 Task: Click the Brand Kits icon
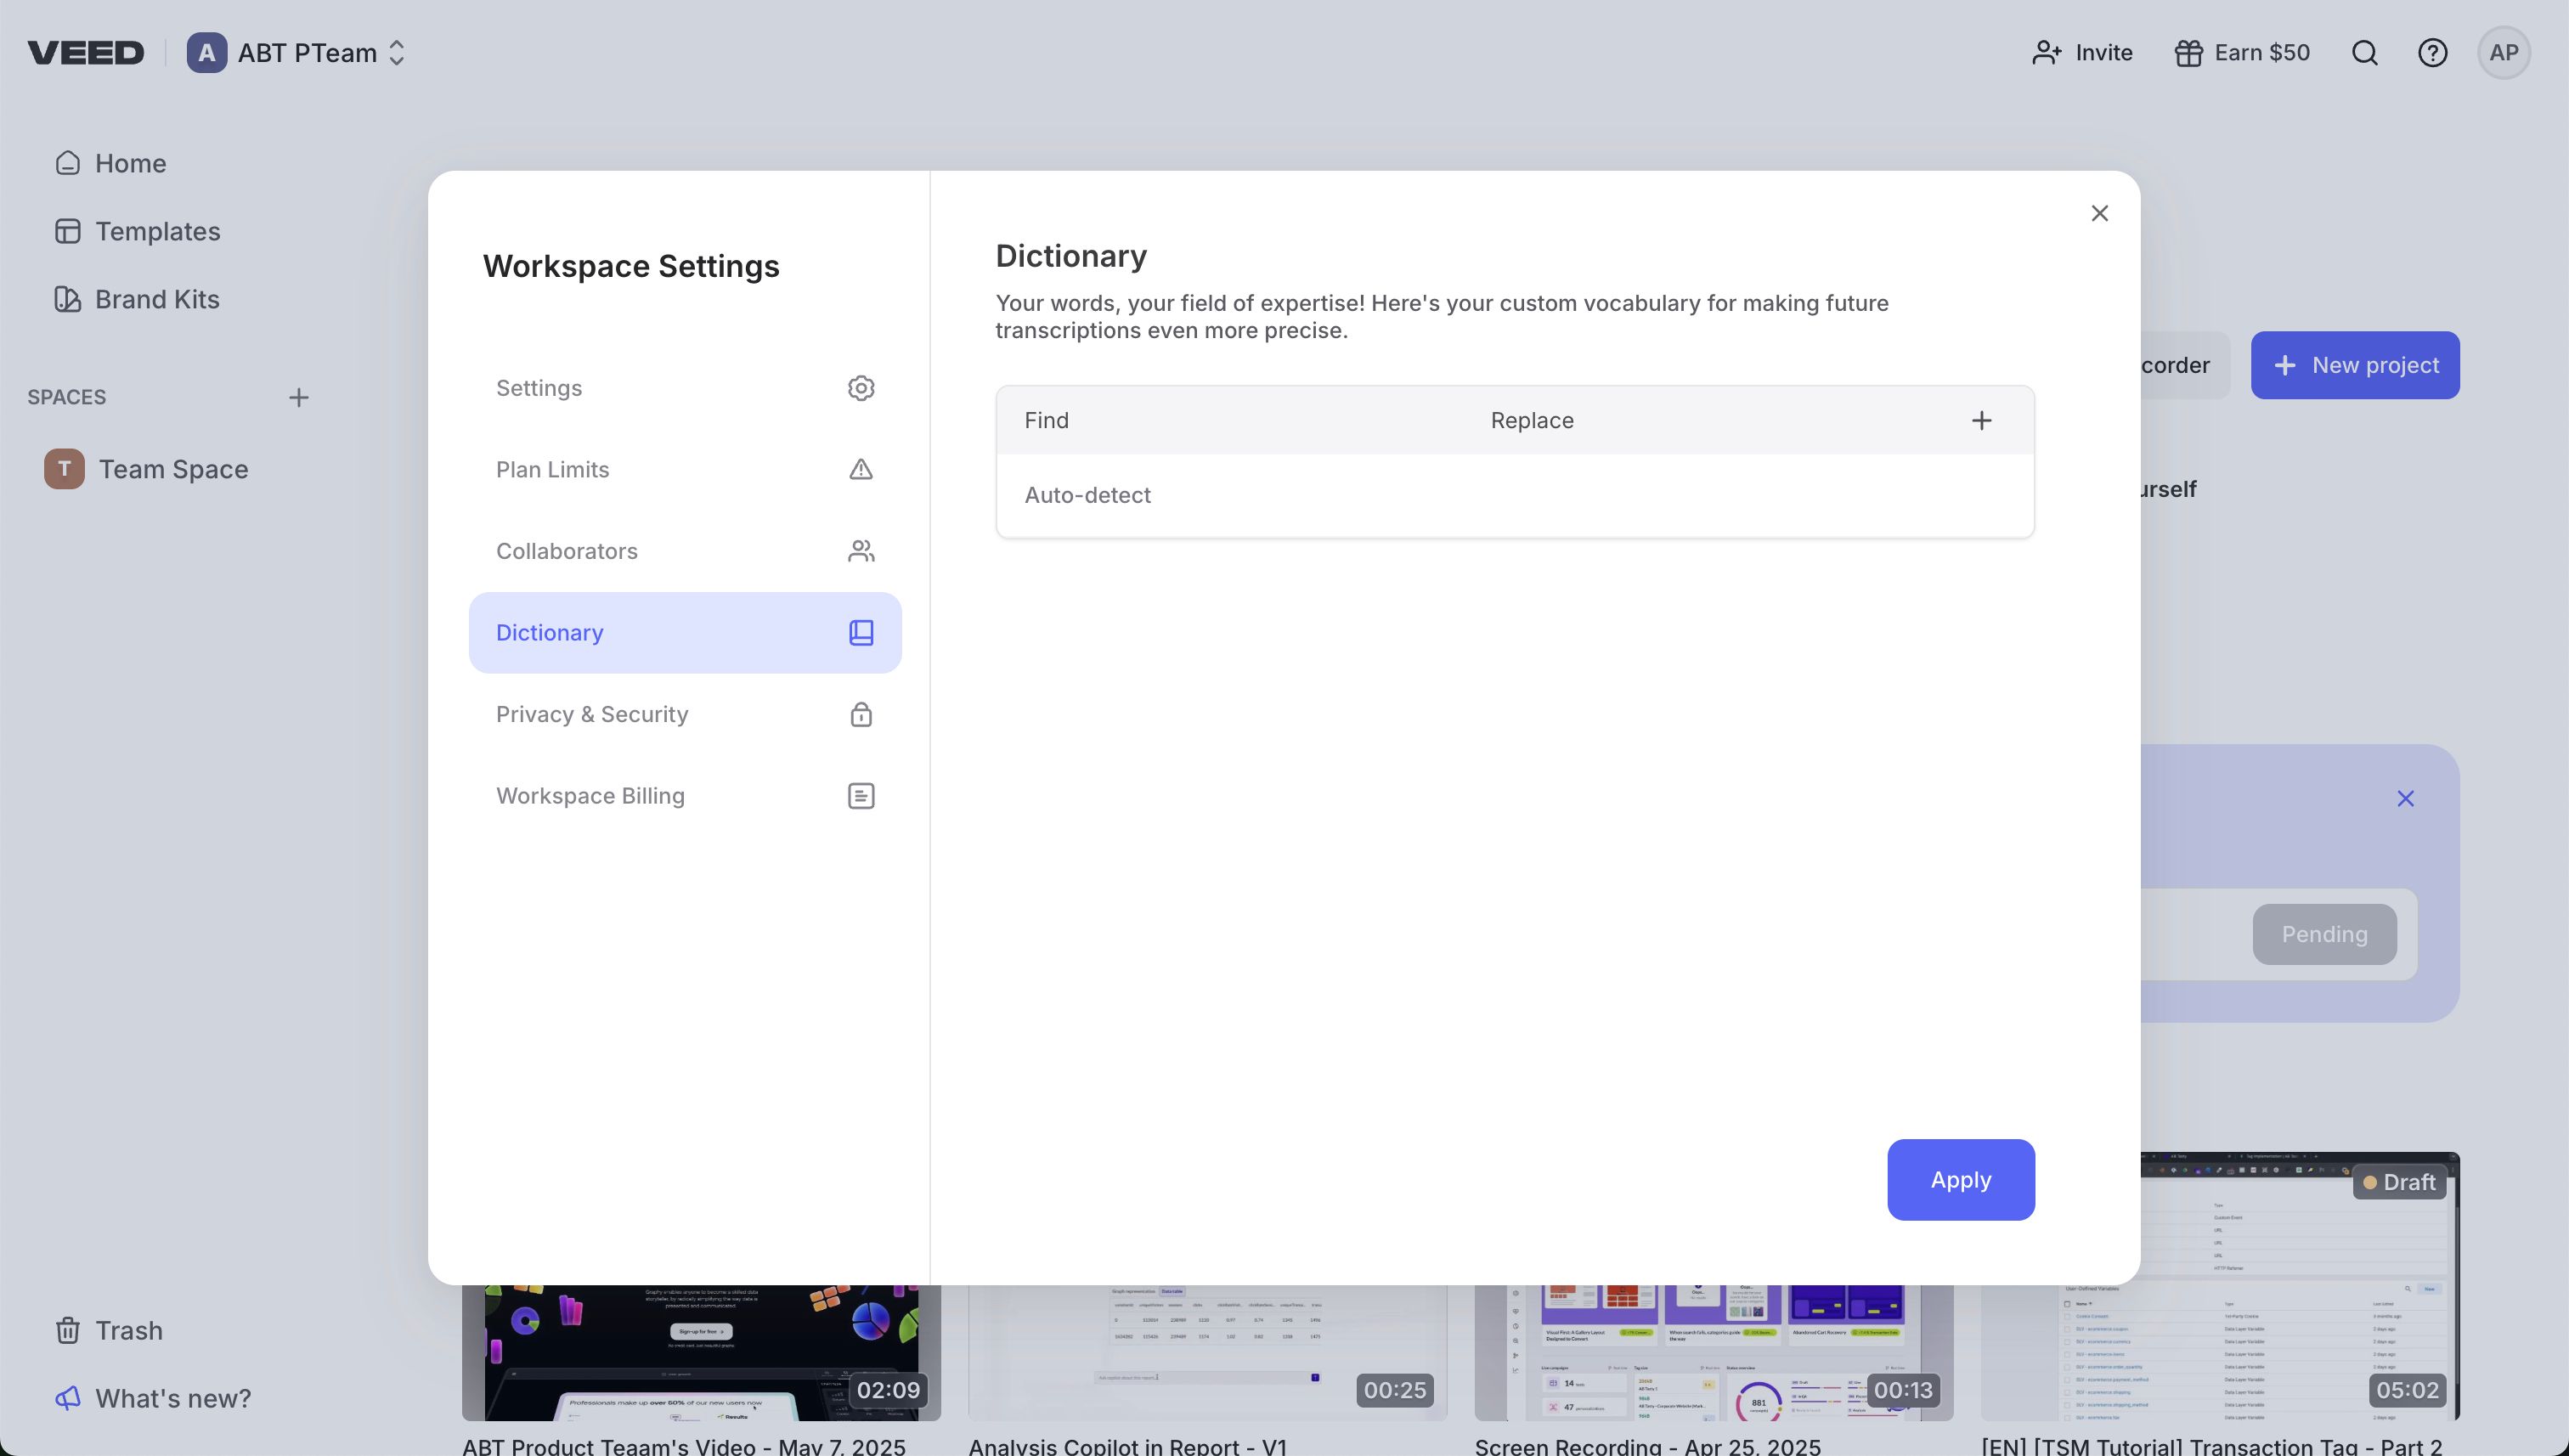pyautogui.click(x=68, y=299)
